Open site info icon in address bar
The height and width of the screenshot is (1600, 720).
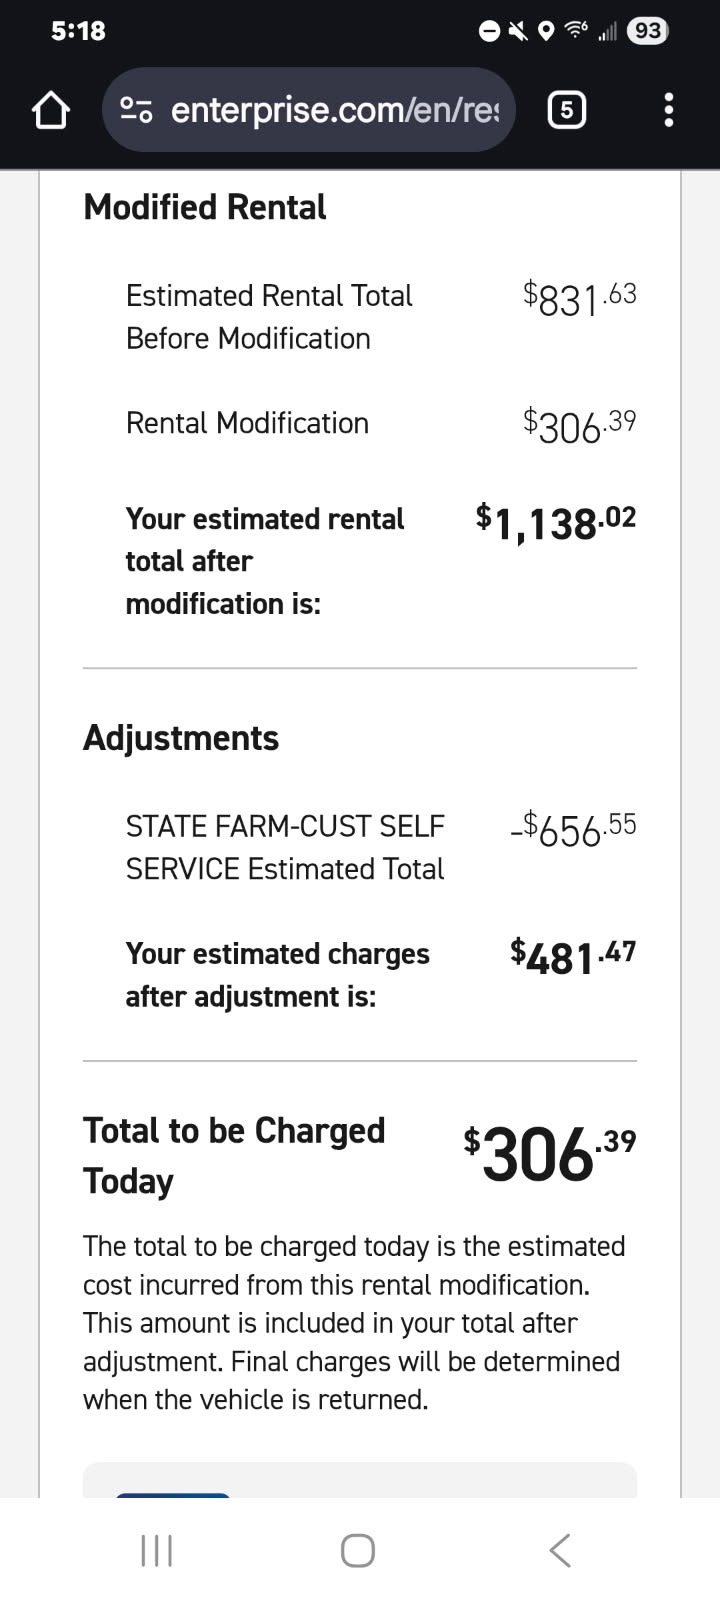[x=136, y=110]
